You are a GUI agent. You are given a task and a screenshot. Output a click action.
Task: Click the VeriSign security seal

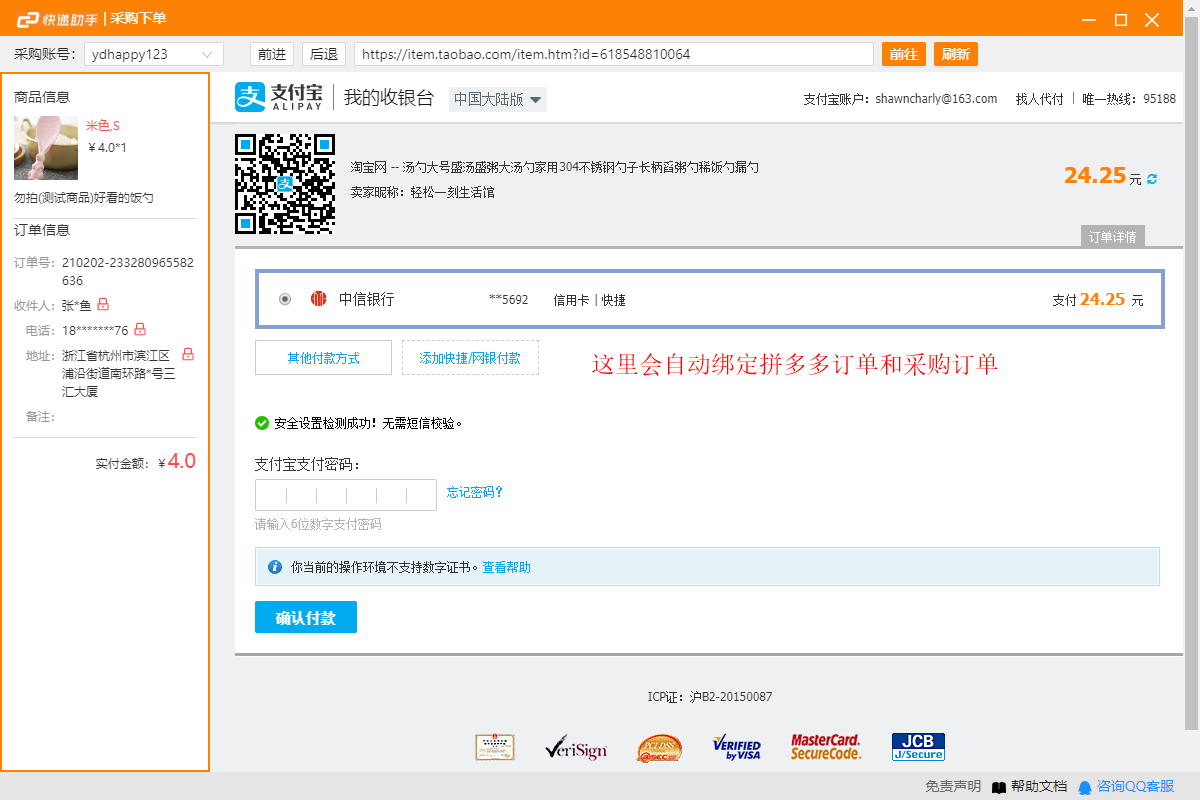[577, 747]
